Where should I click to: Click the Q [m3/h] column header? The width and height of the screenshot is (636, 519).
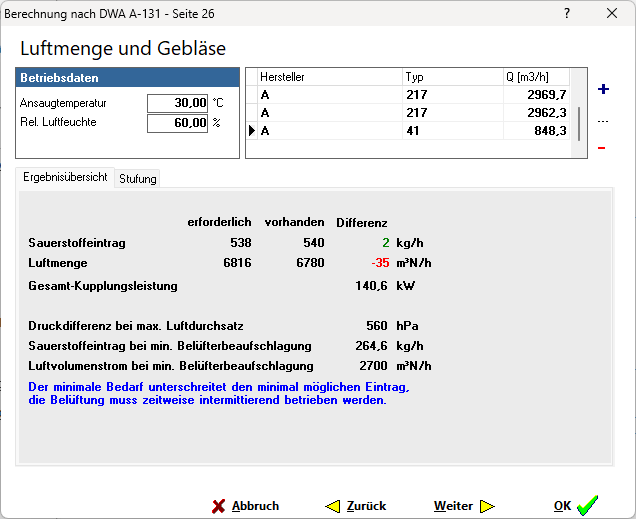coord(536,77)
